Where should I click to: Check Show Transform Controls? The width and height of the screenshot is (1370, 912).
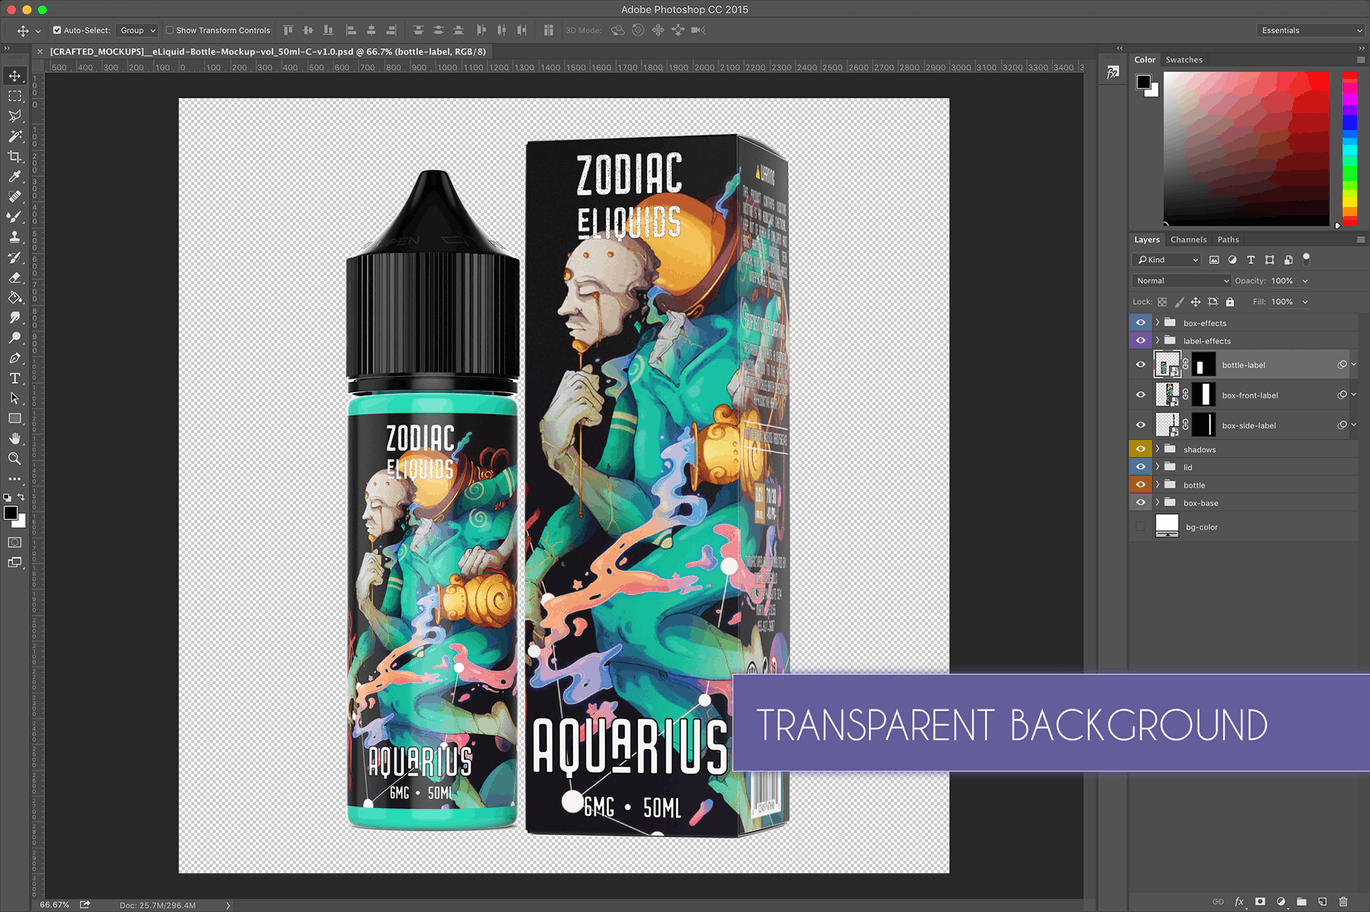pyautogui.click(x=170, y=30)
